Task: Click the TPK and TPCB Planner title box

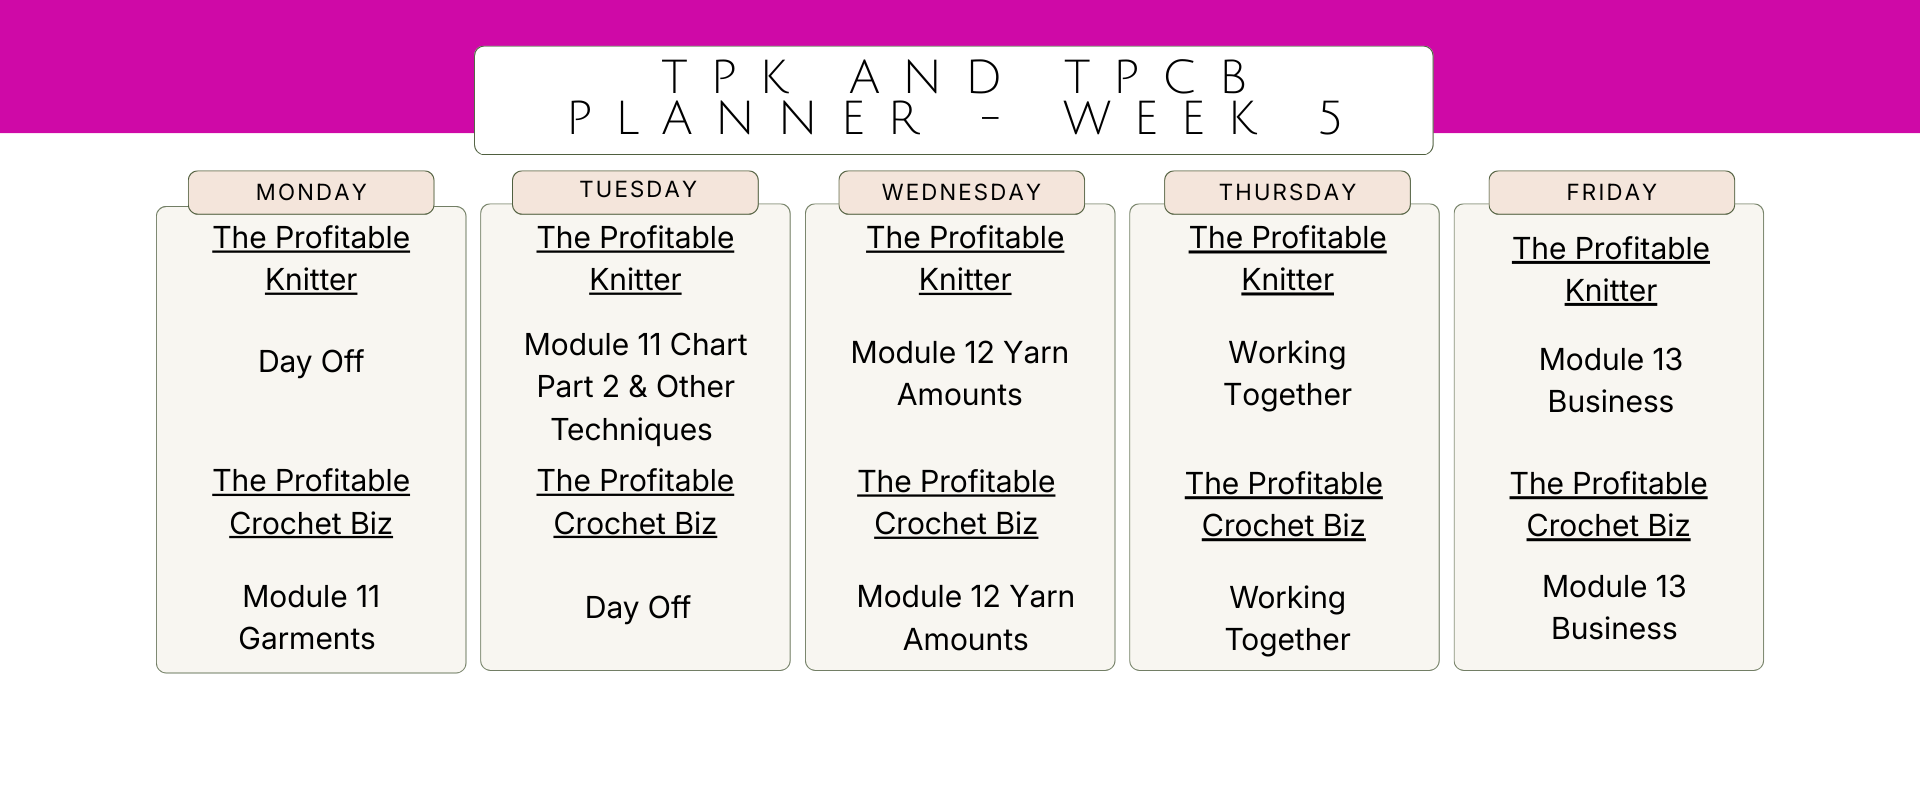Action: (x=953, y=100)
